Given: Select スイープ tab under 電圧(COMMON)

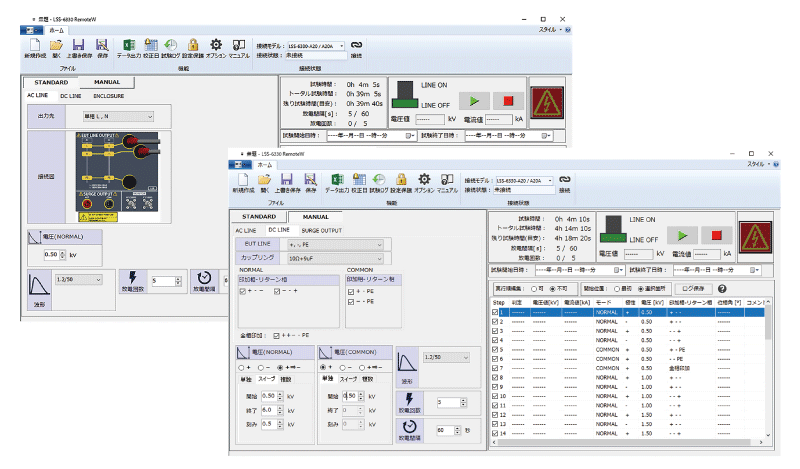Looking at the screenshot, I should tap(348, 379).
